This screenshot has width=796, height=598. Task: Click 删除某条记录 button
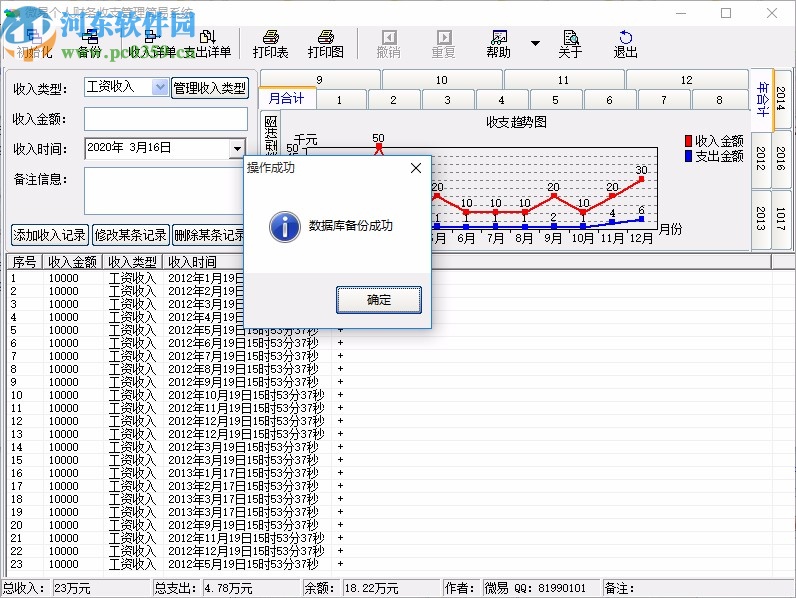(x=209, y=235)
